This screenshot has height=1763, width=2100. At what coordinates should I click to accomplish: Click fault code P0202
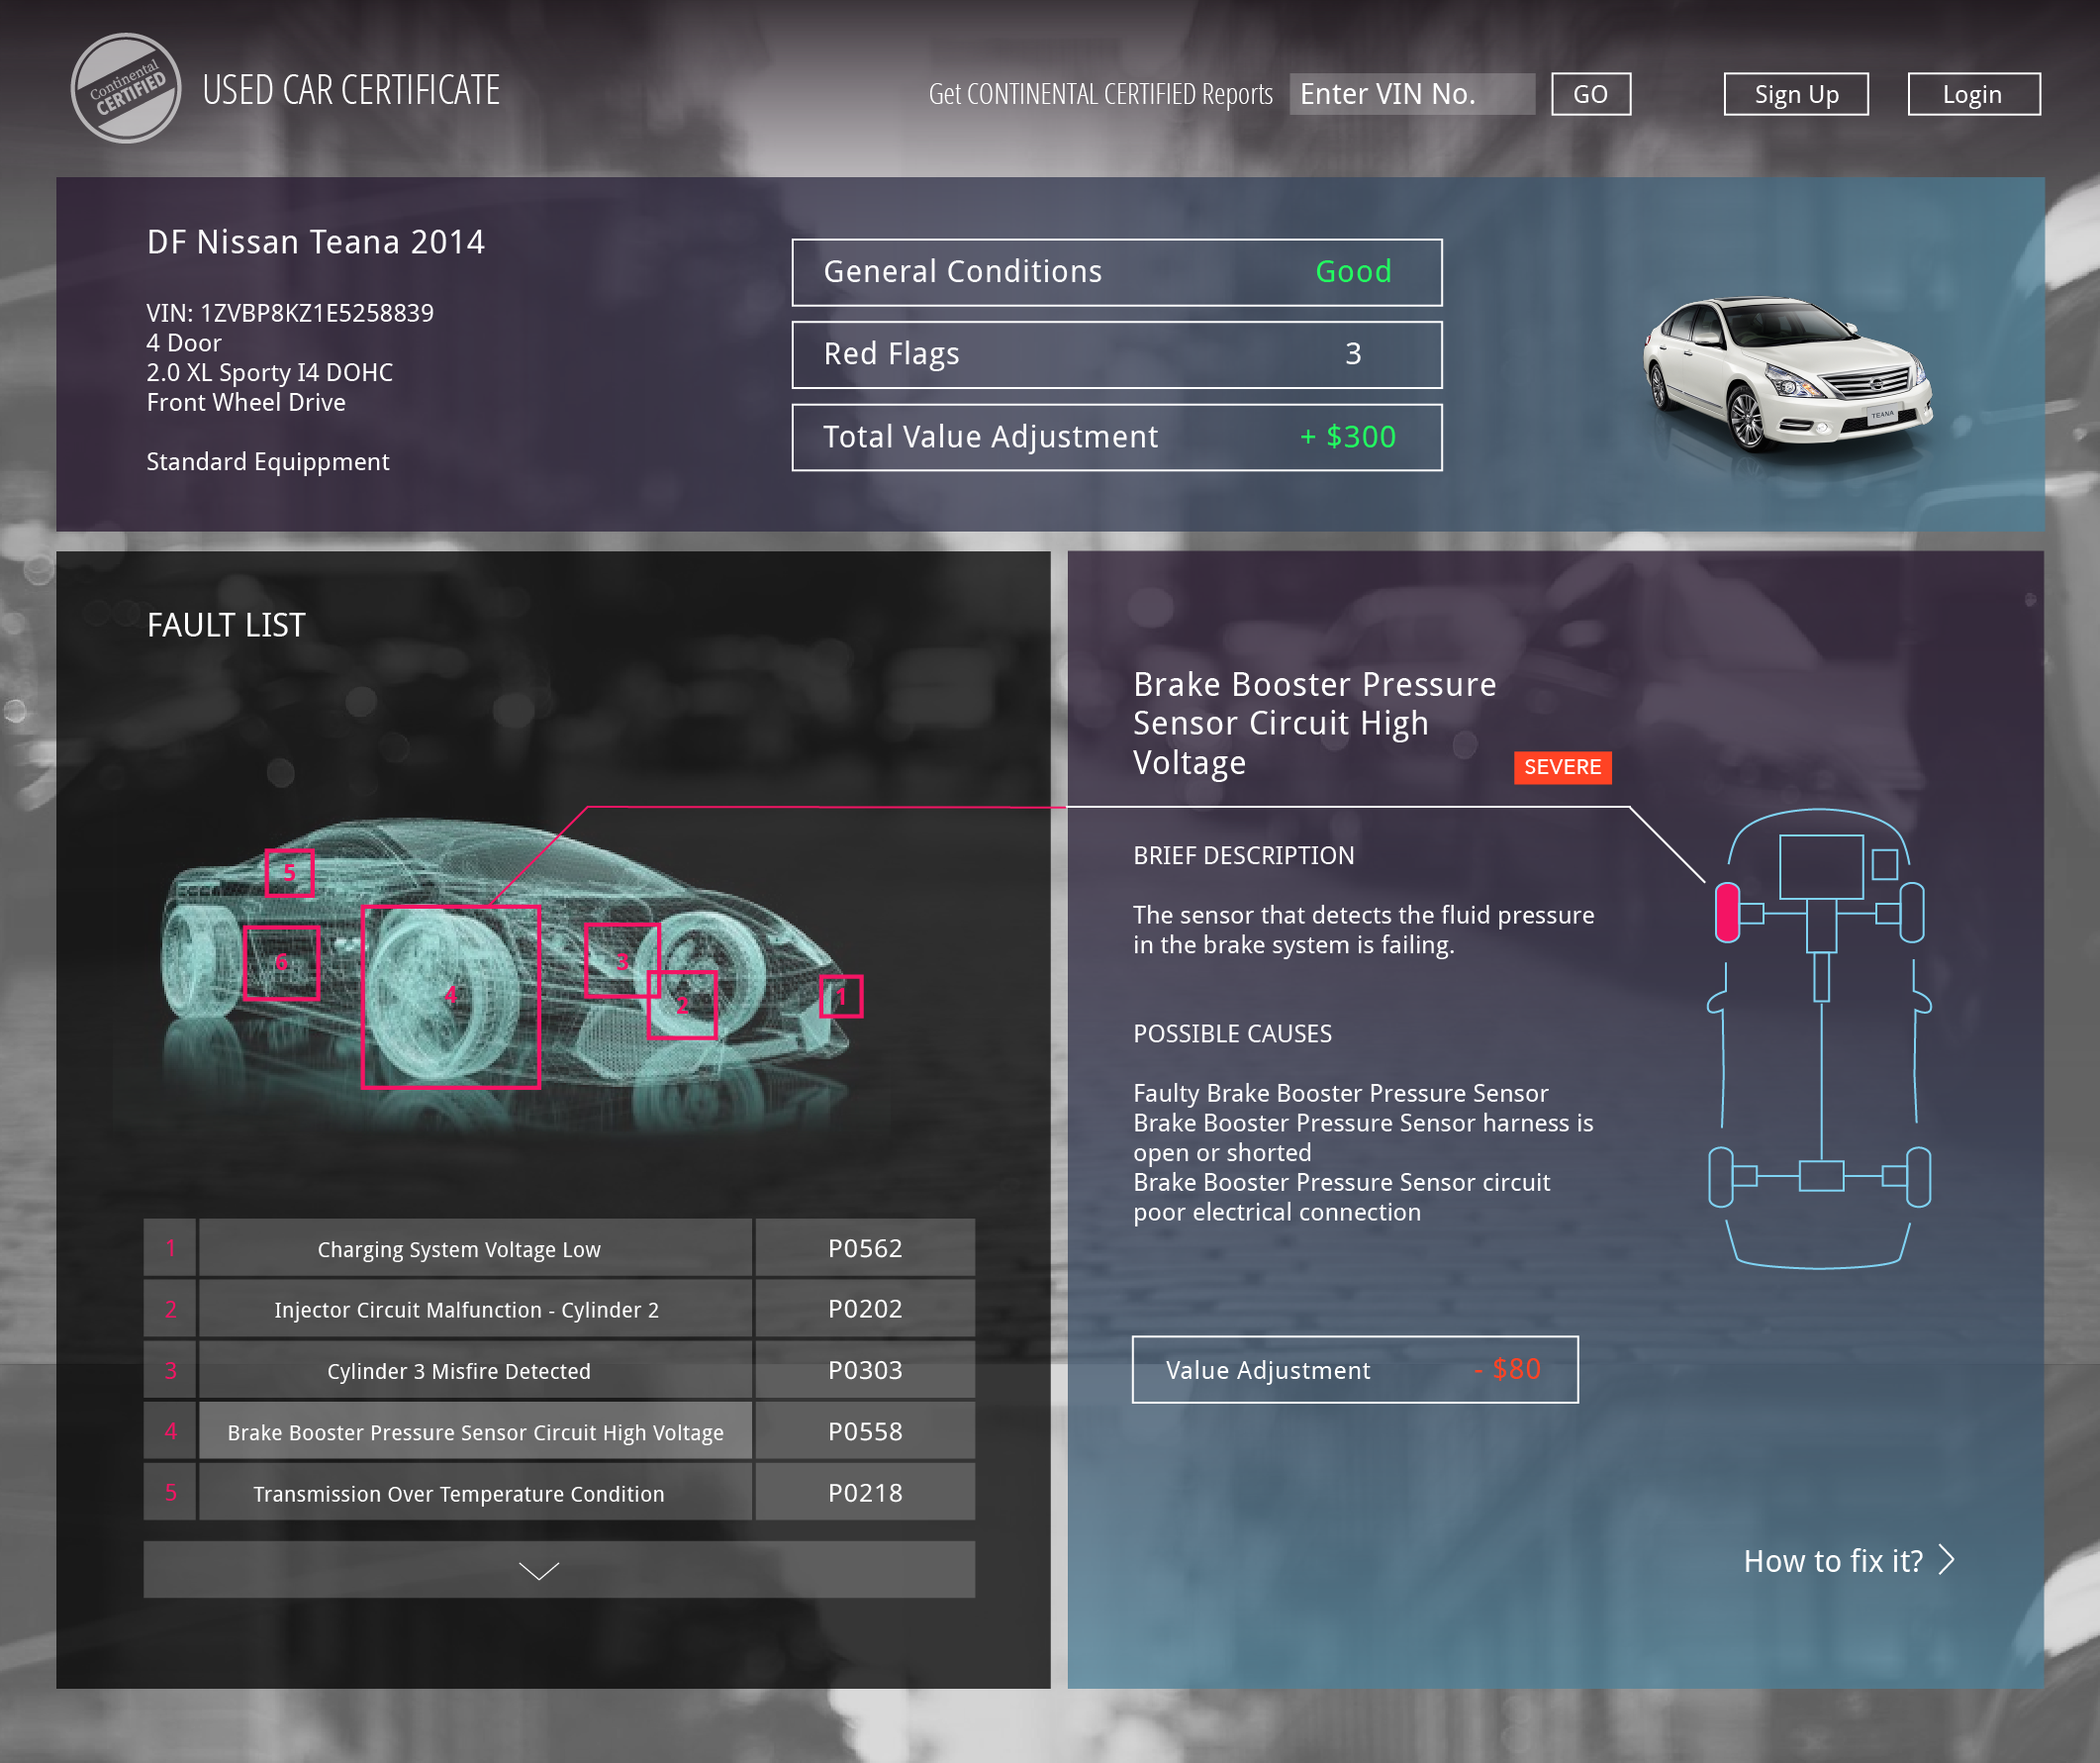(865, 1309)
